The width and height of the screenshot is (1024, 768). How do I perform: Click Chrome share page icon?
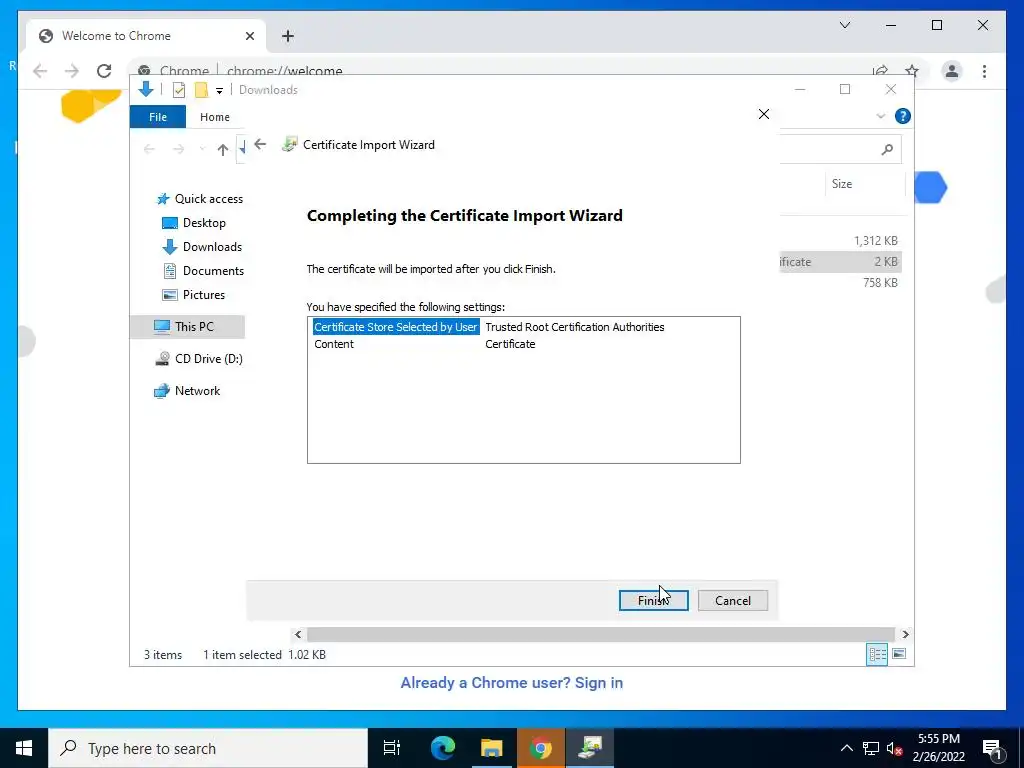coord(880,71)
